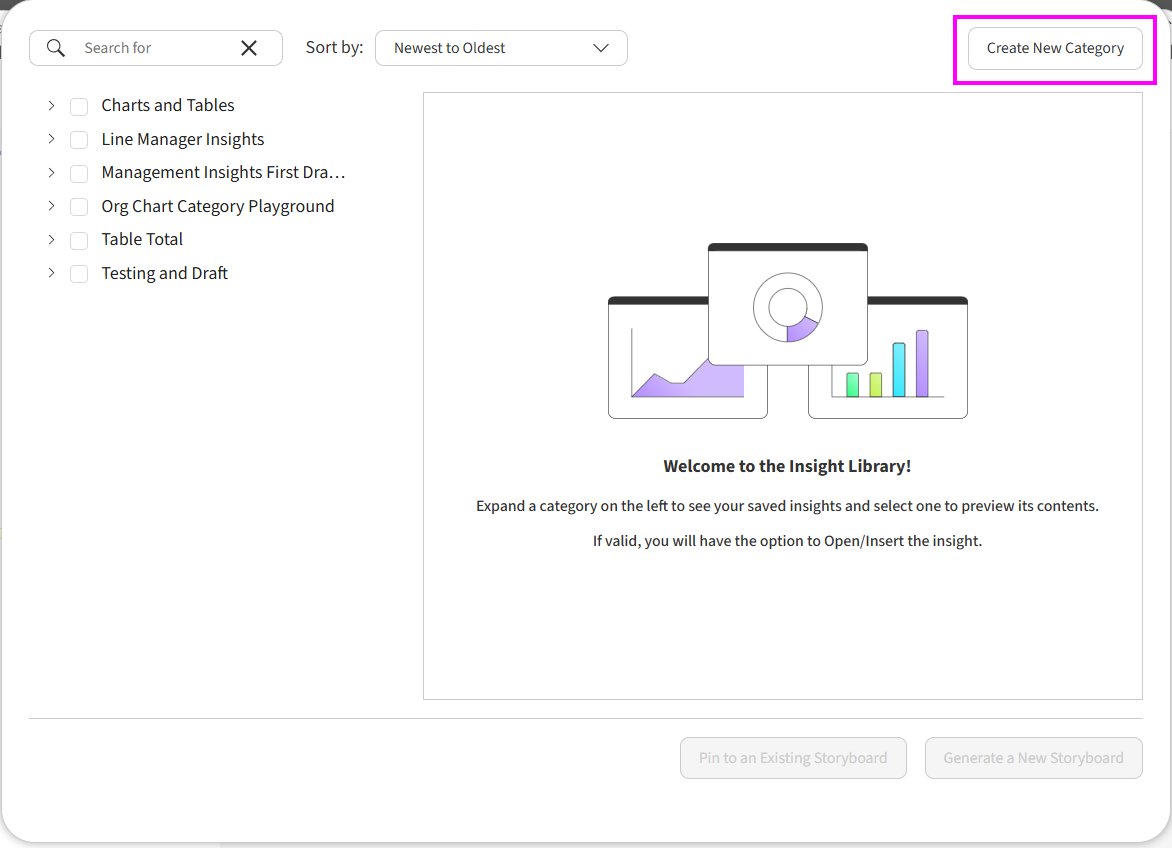Screen dimensions: 1172x848
Task: Tick the Org Chart Category Playground checkbox
Action: coord(79,207)
